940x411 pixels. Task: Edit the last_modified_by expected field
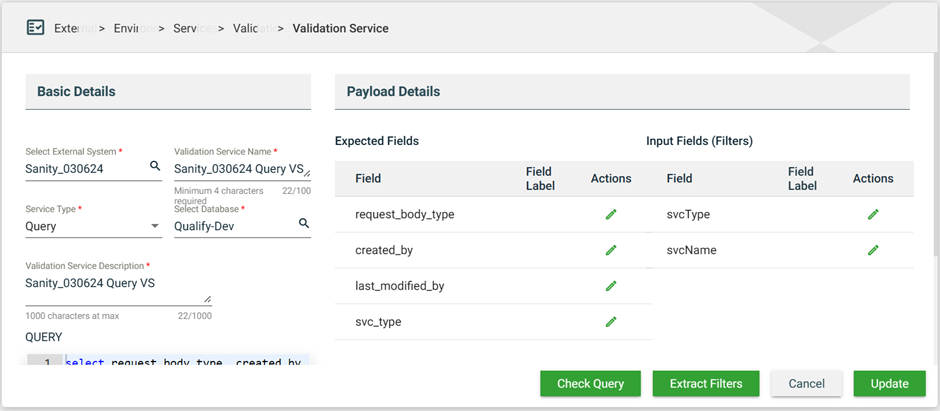click(611, 286)
